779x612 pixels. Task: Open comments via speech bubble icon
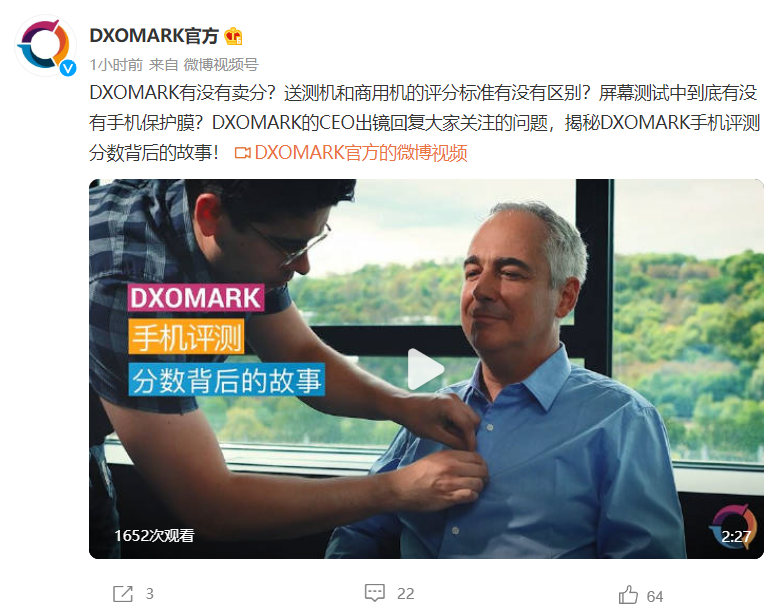click(x=375, y=593)
